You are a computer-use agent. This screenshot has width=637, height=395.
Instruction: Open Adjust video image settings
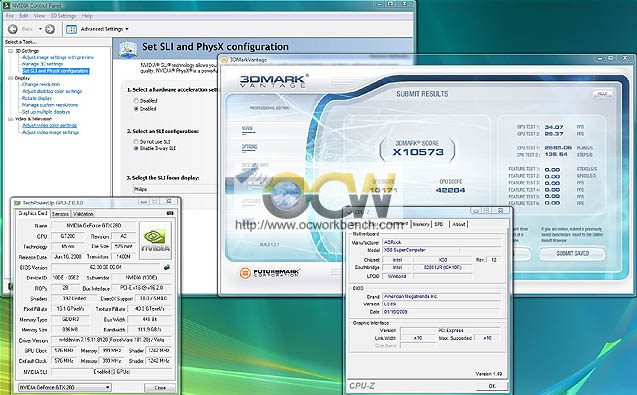50,132
